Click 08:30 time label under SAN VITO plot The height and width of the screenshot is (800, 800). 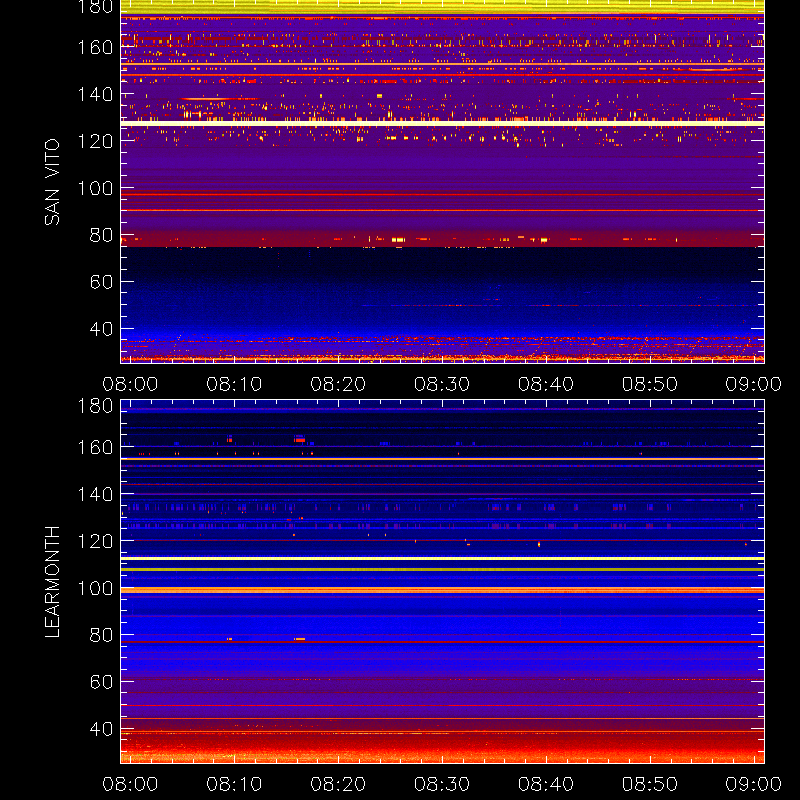pos(442,384)
